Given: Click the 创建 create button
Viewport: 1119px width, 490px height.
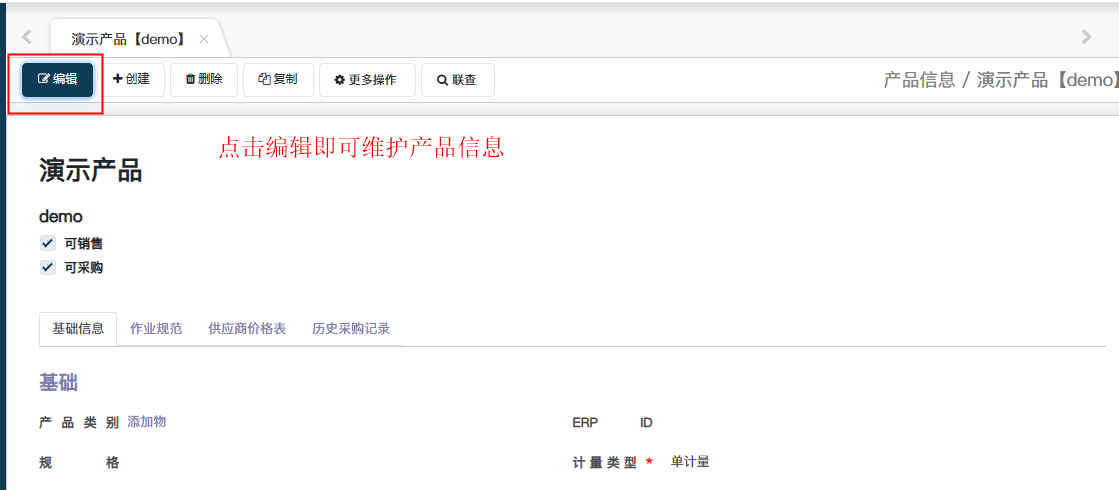Looking at the screenshot, I should 131,80.
